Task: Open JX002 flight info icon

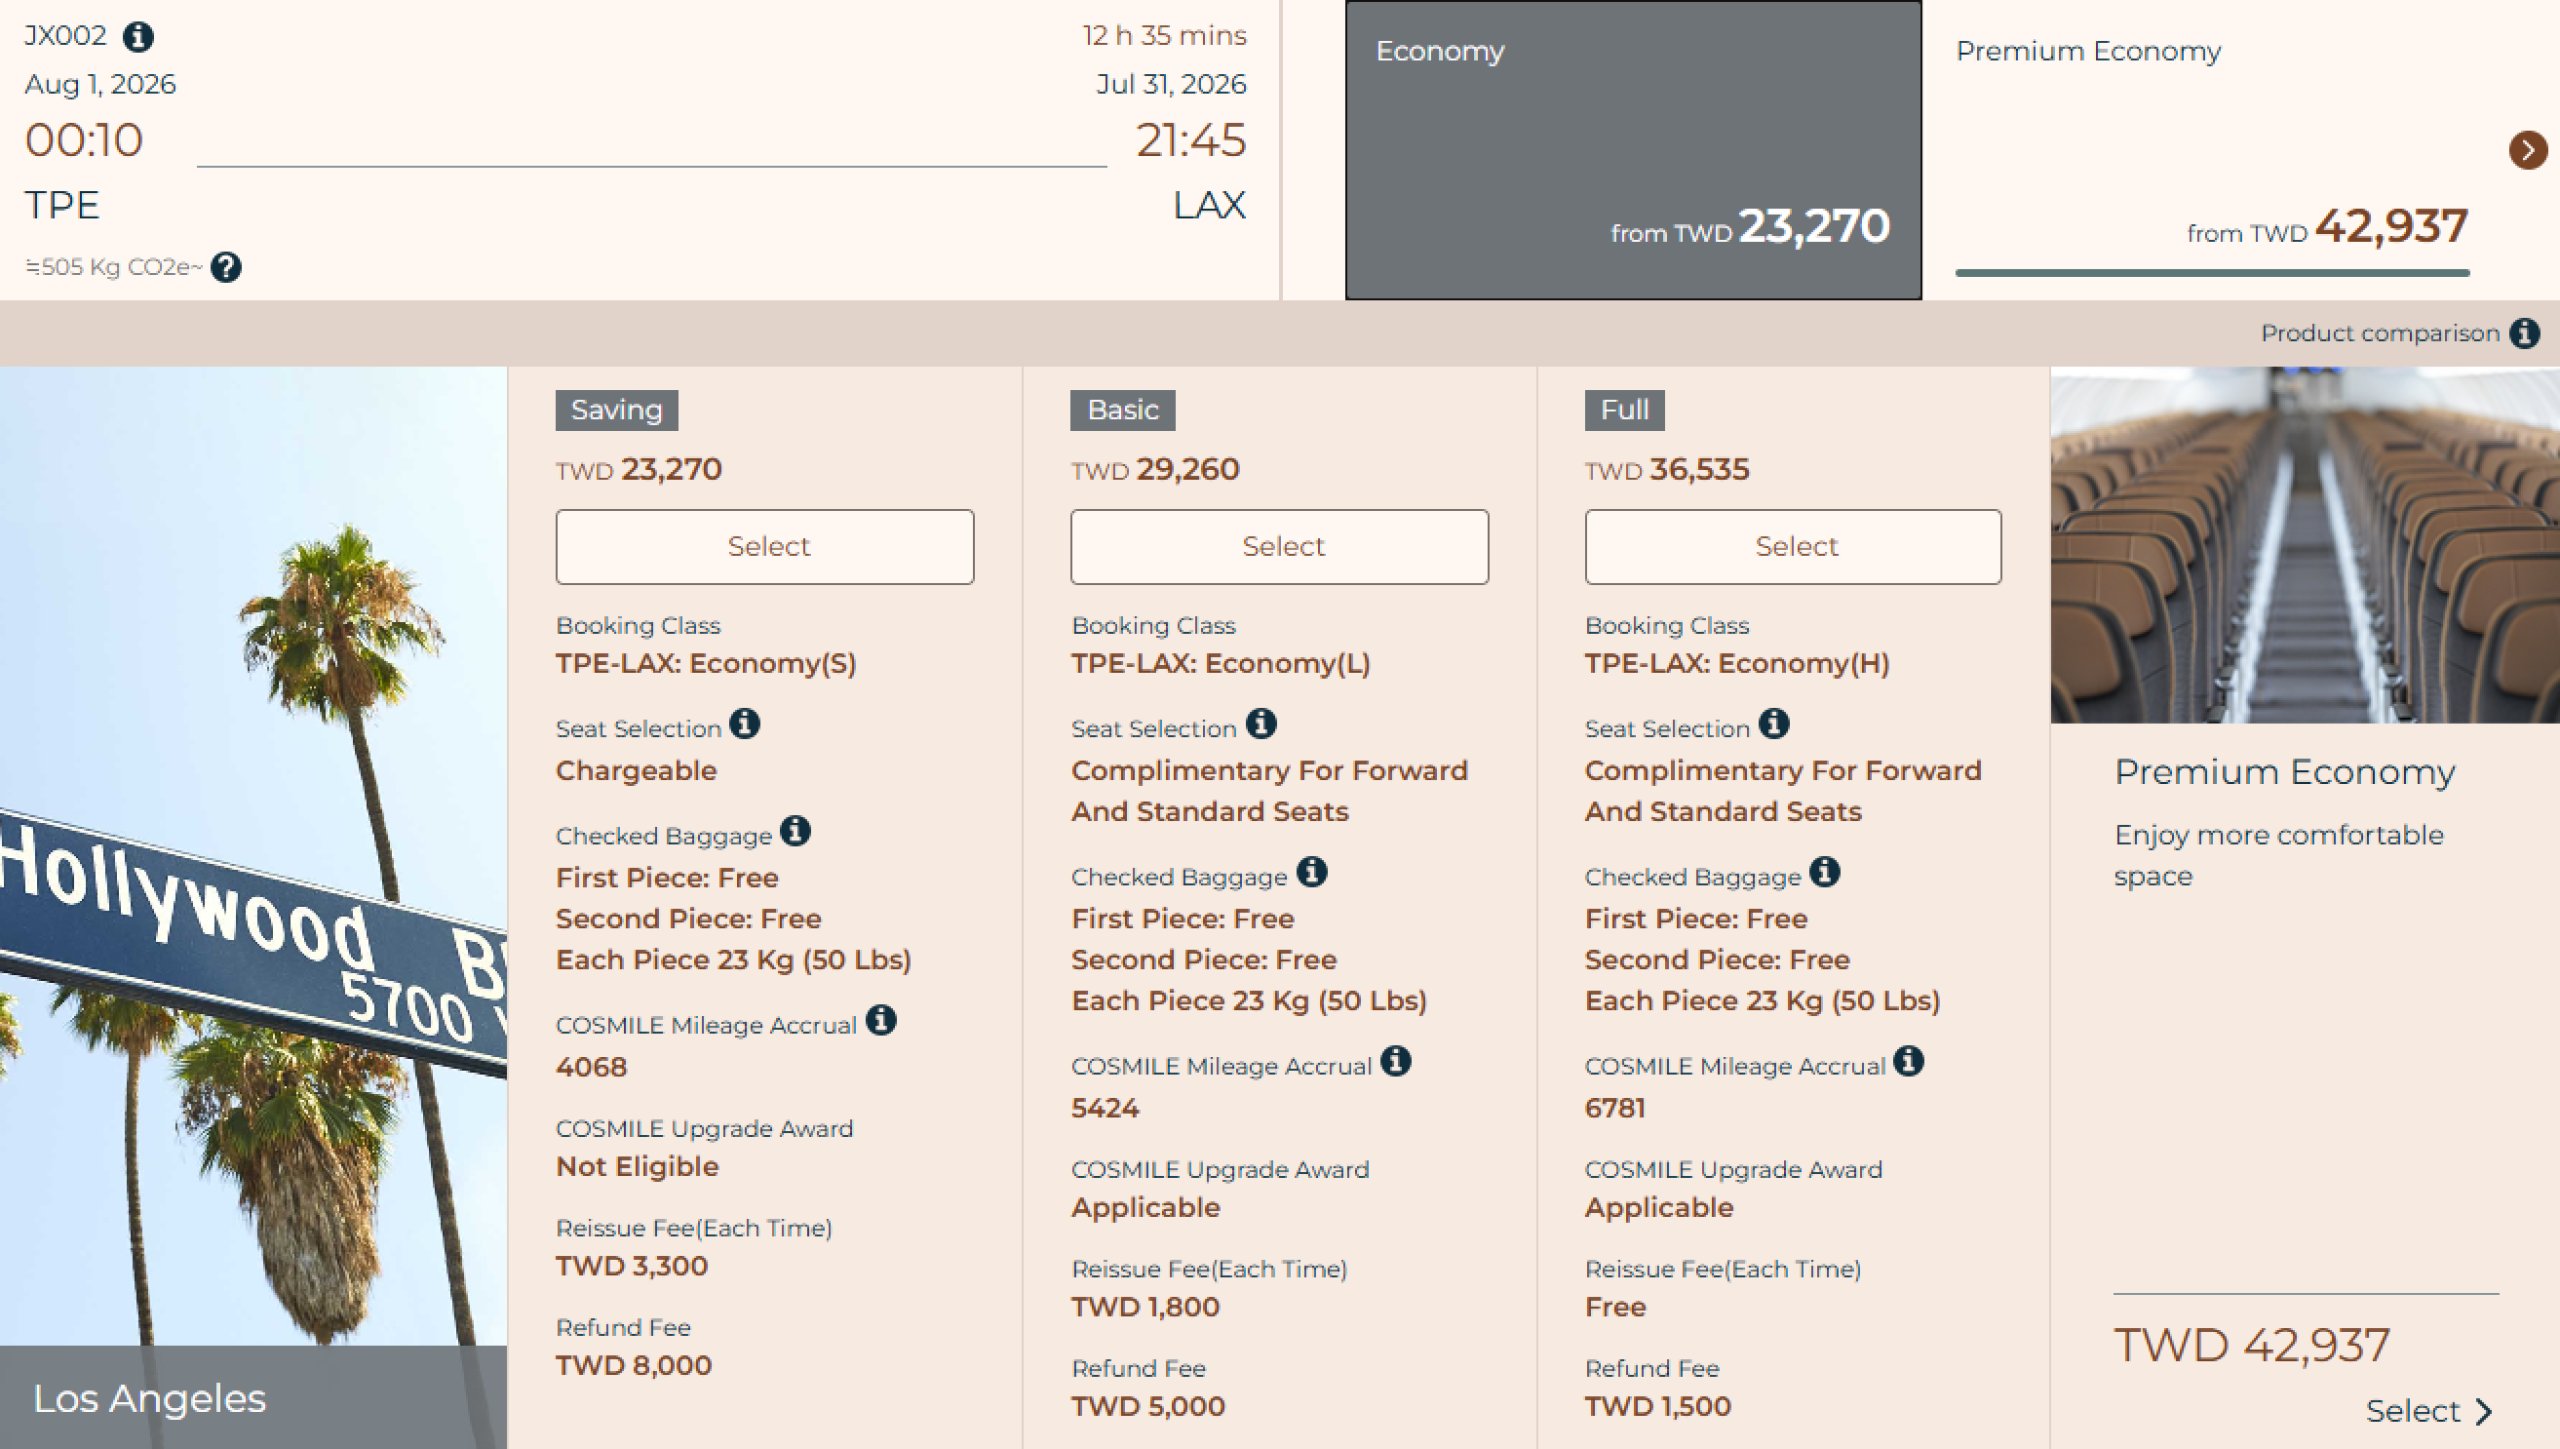Action: tap(138, 37)
